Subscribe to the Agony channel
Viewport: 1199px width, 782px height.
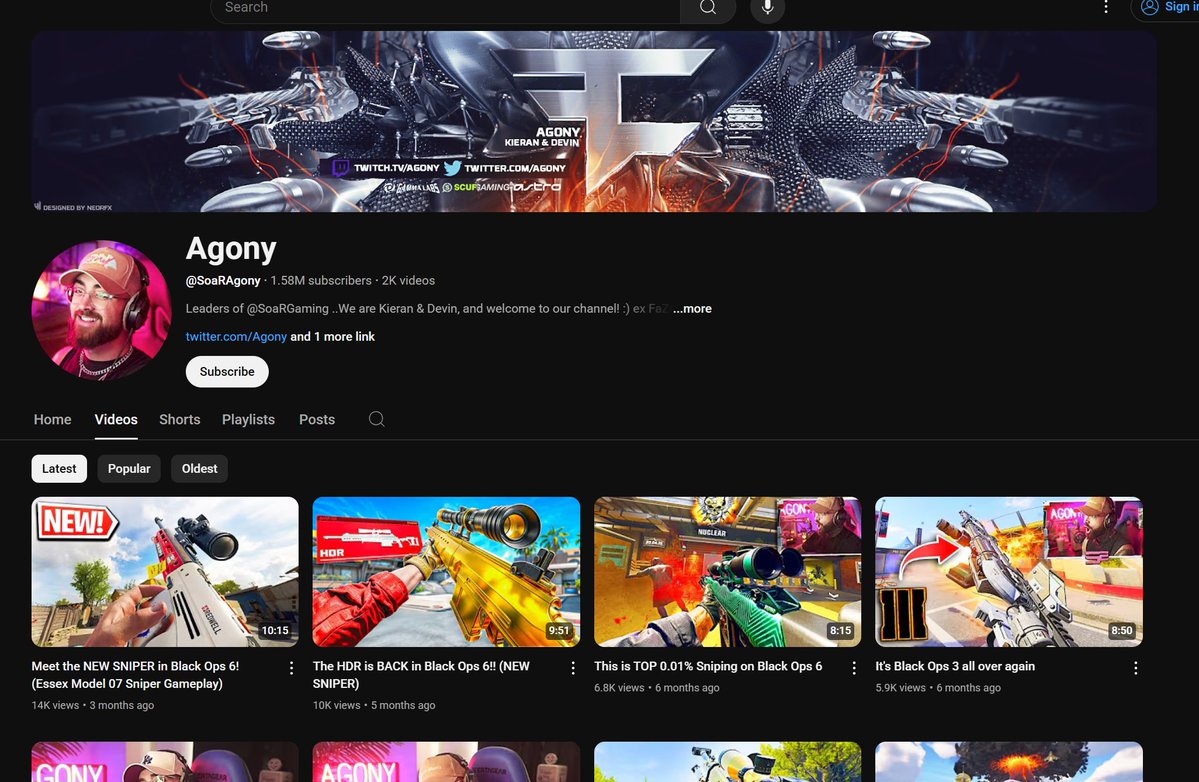227,372
